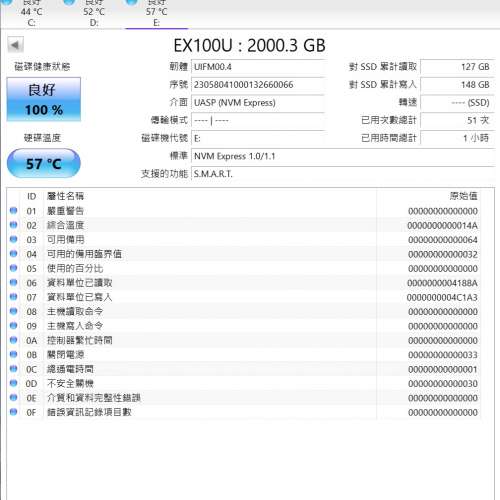Click rotation speed value ---- (SSD)
500x500 pixels.
tap(457, 103)
